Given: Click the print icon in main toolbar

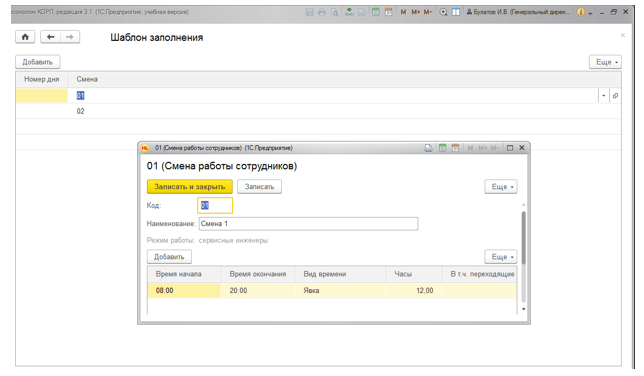Looking at the screenshot, I should [x=322, y=12].
